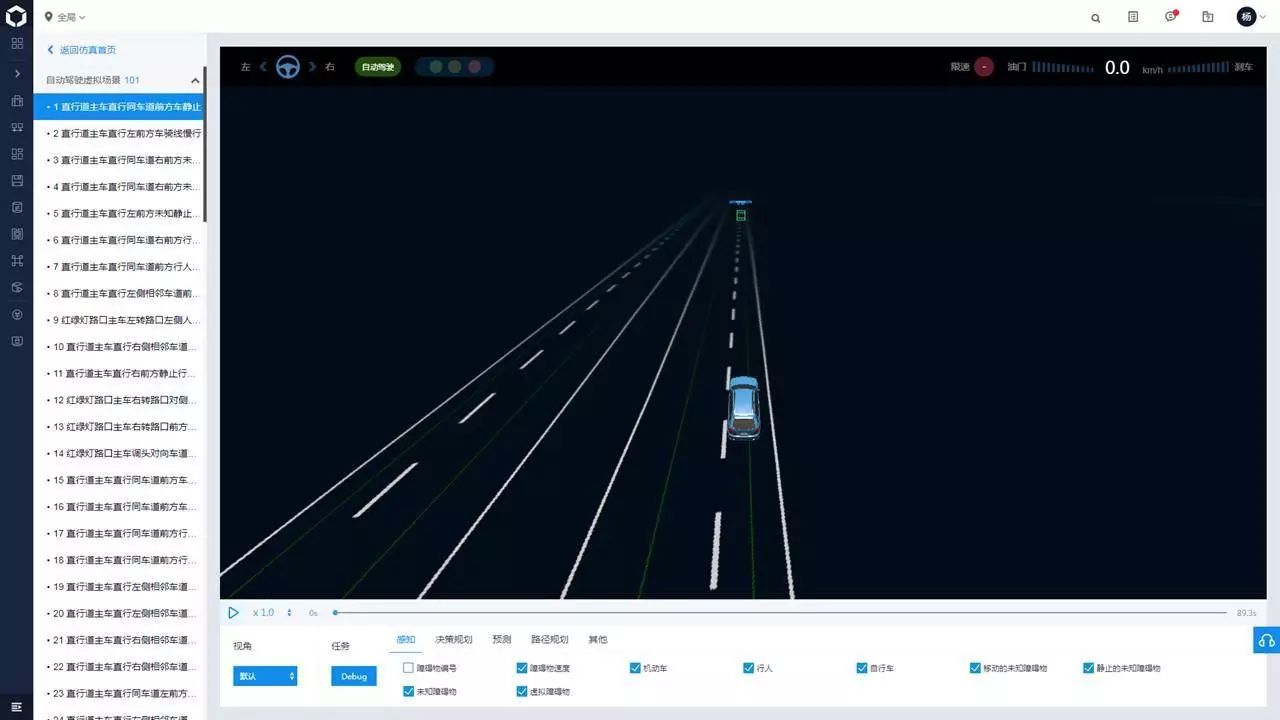Uncheck the 静止的未知障碍物 checkbox

[1089, 668]
